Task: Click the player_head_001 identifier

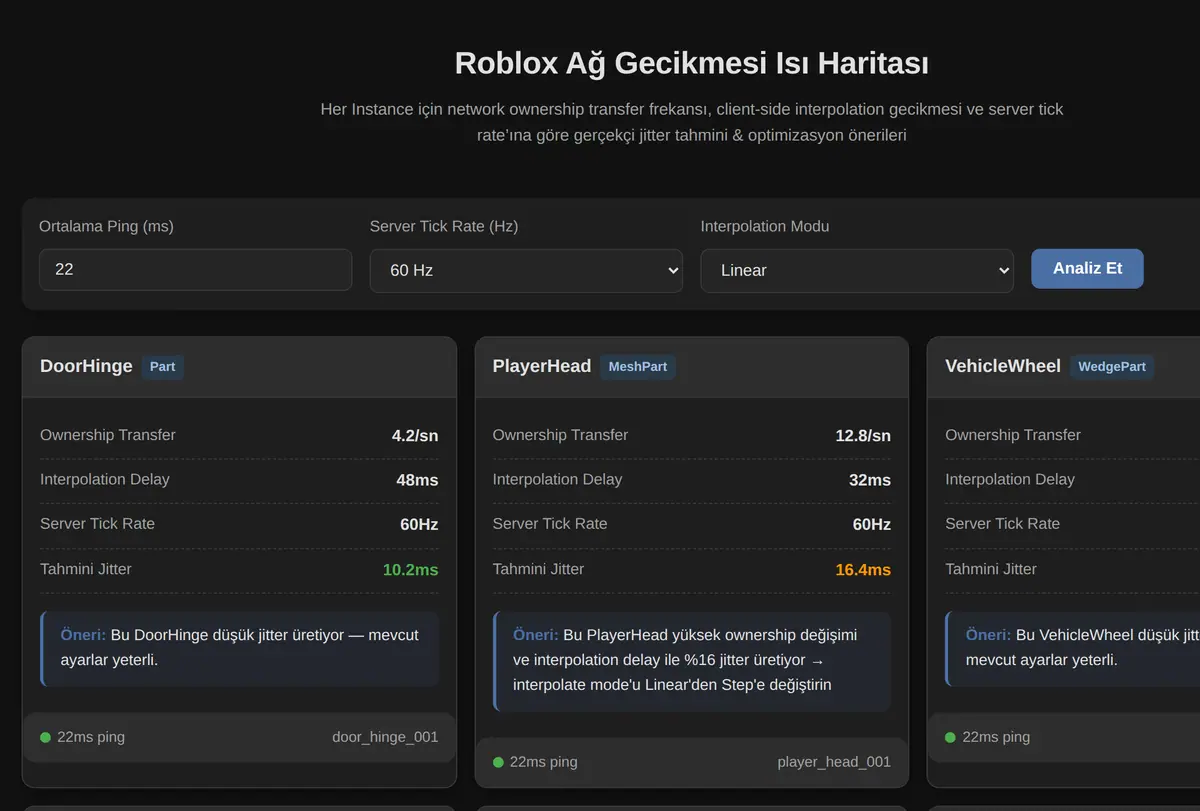Action: coord(834,762)
